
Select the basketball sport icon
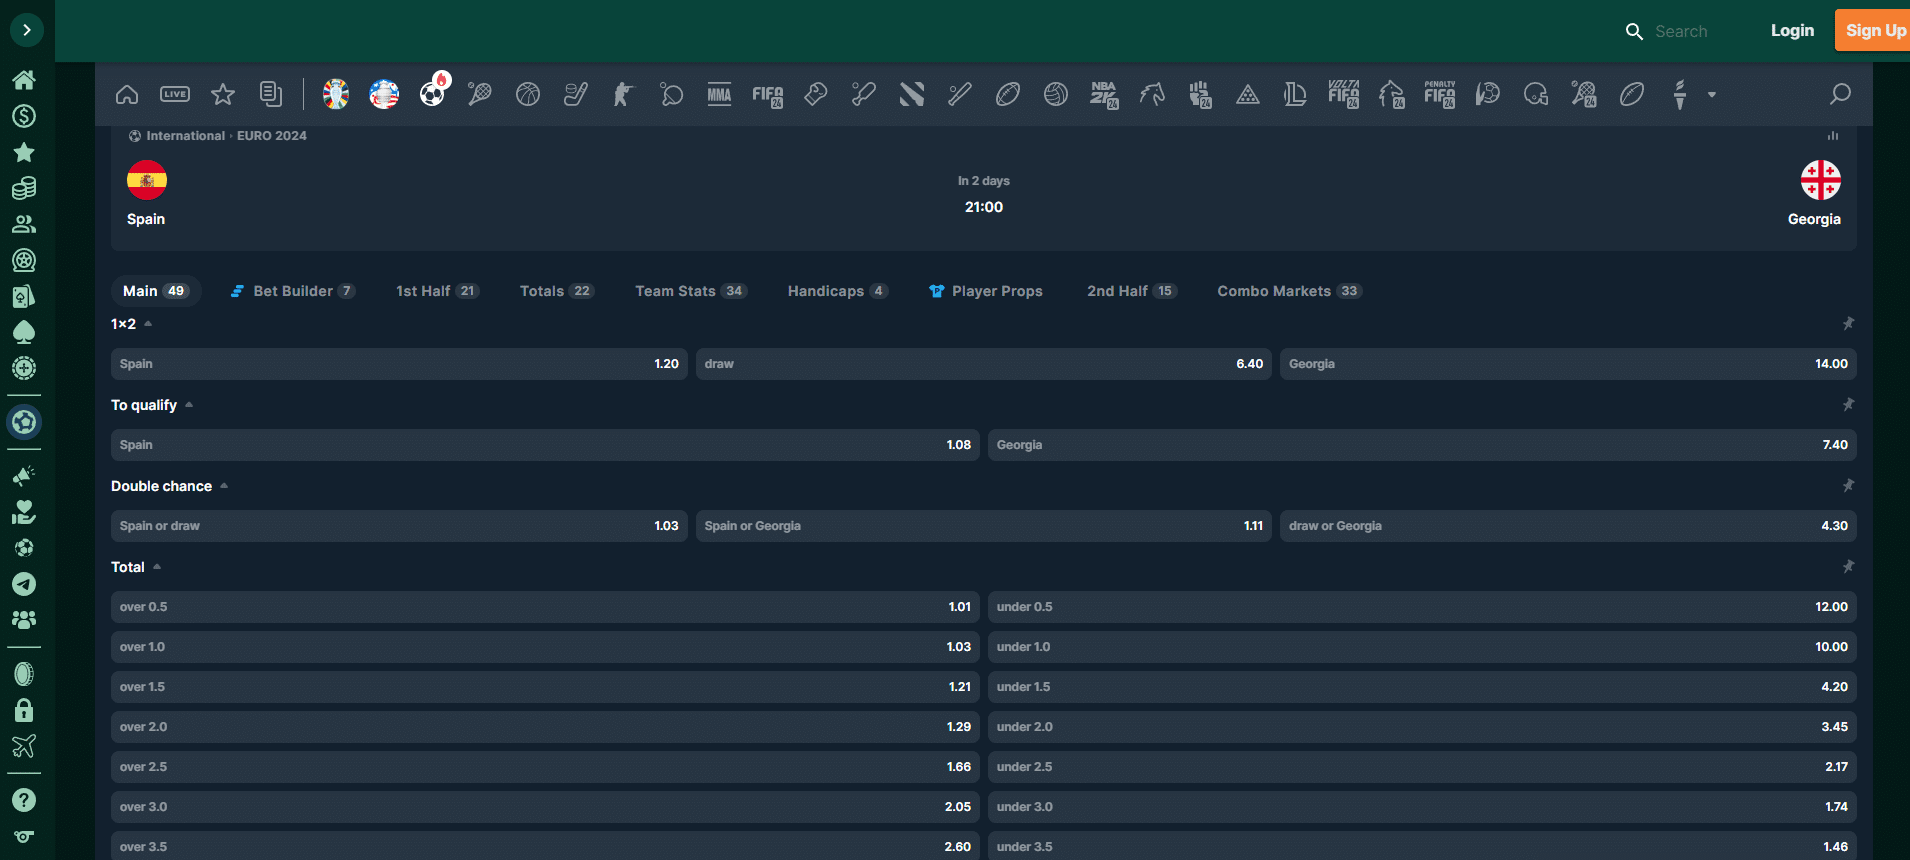point(528,94)
